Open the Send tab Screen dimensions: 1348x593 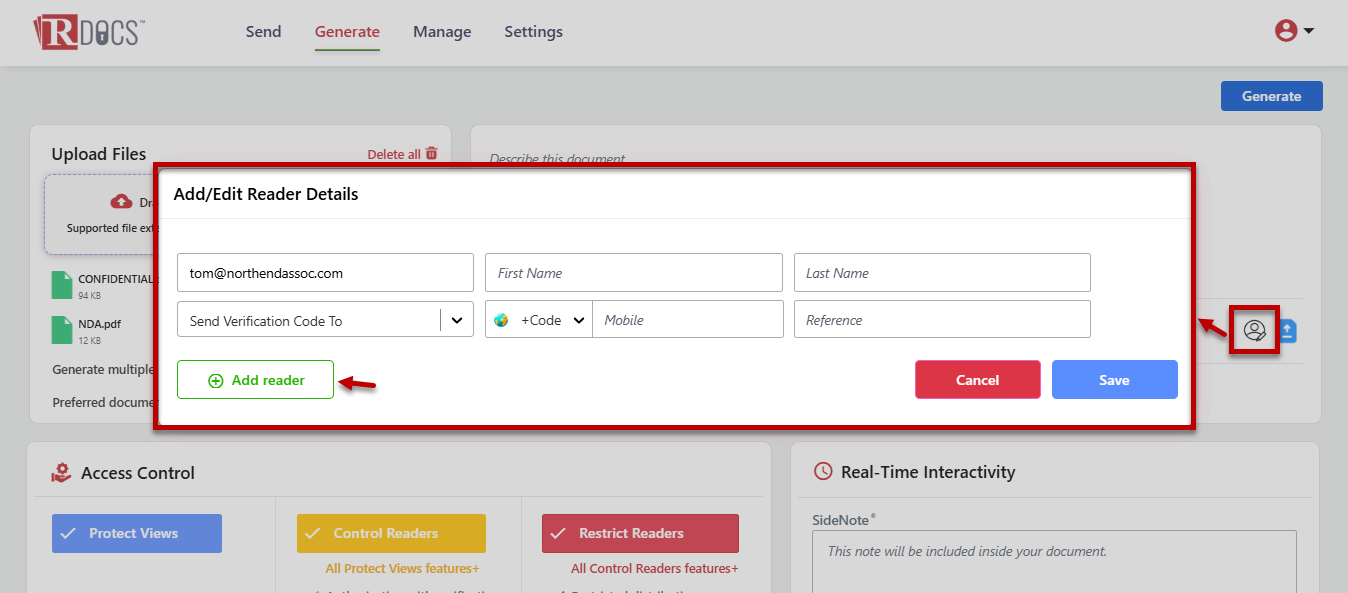pyautogui.click(x=263, y=32)
